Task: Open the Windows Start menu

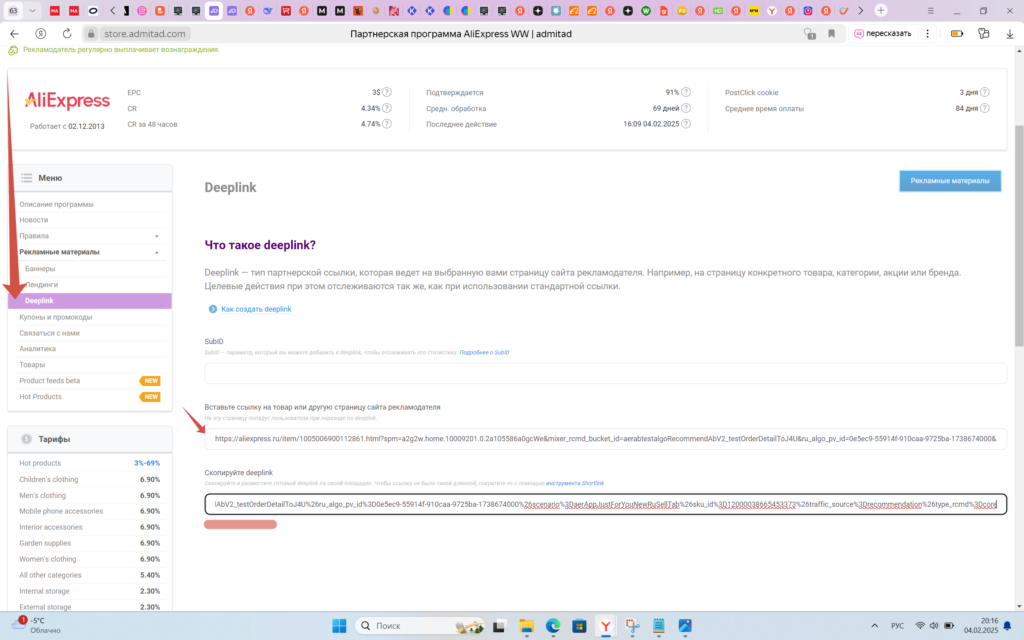Action: (339, 626)
